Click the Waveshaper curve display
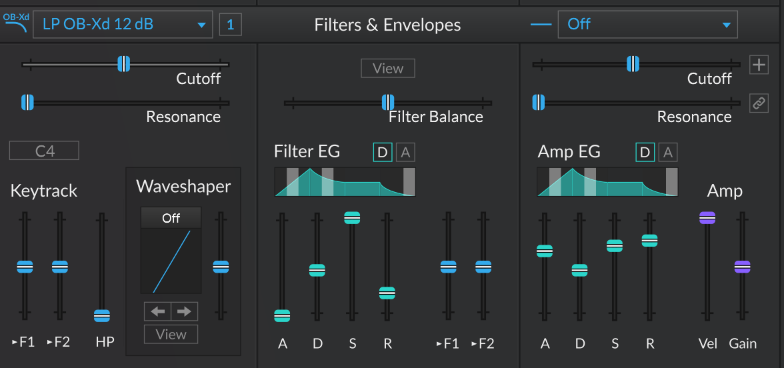Viewport: 784px width, 369px height. (171, 262)
